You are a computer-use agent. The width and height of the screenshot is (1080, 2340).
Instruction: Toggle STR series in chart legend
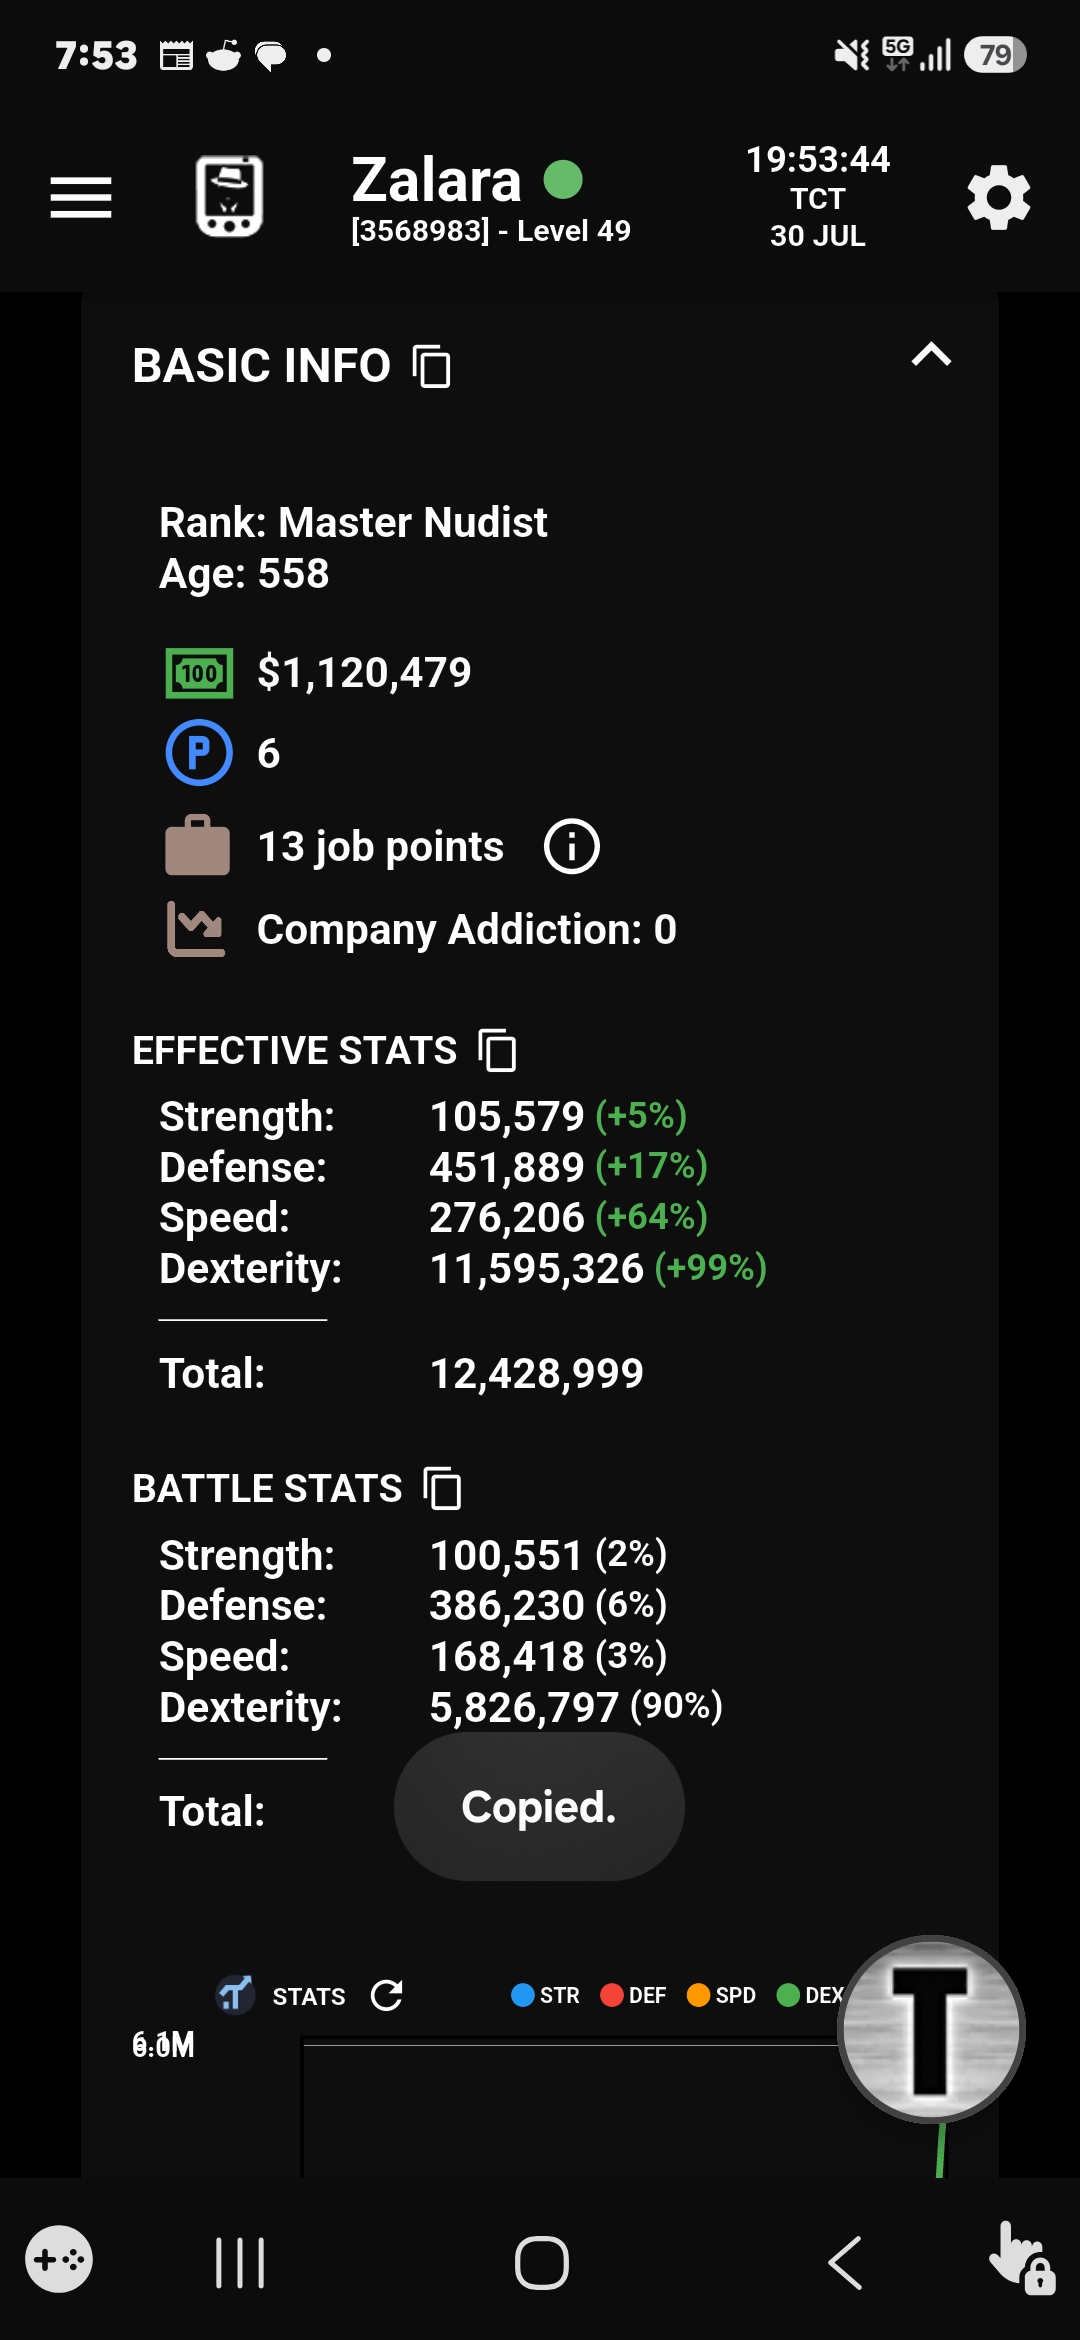pos(545,1995)
